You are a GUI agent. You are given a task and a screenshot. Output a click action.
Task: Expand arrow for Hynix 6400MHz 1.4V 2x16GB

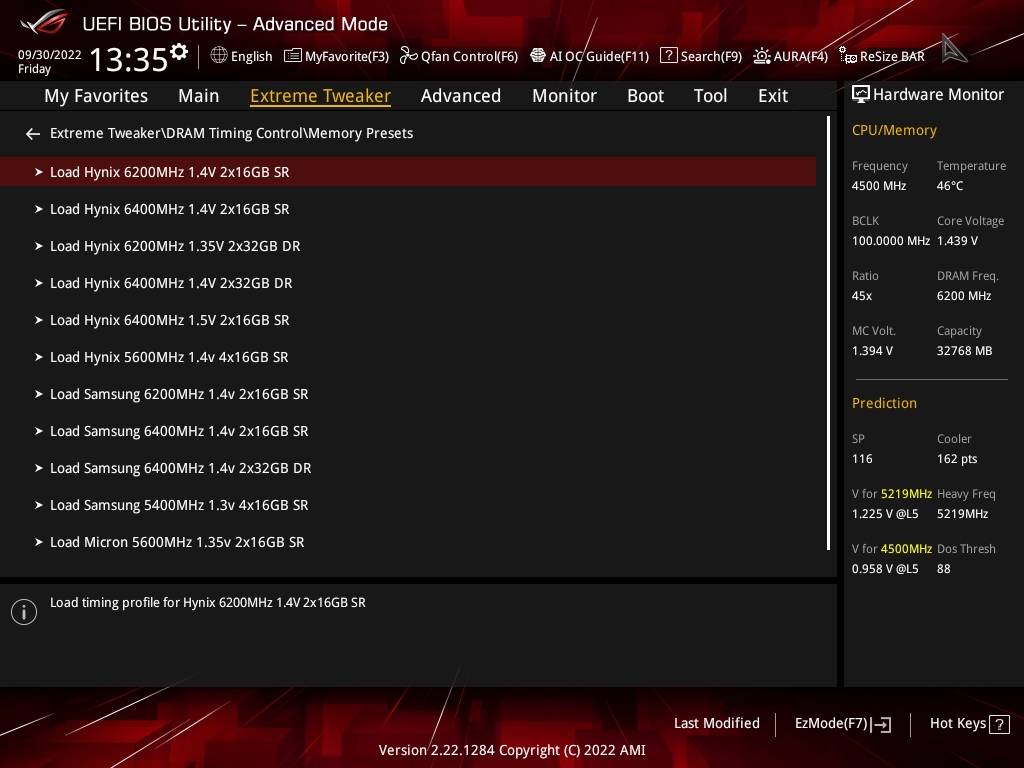pos(39,209)
